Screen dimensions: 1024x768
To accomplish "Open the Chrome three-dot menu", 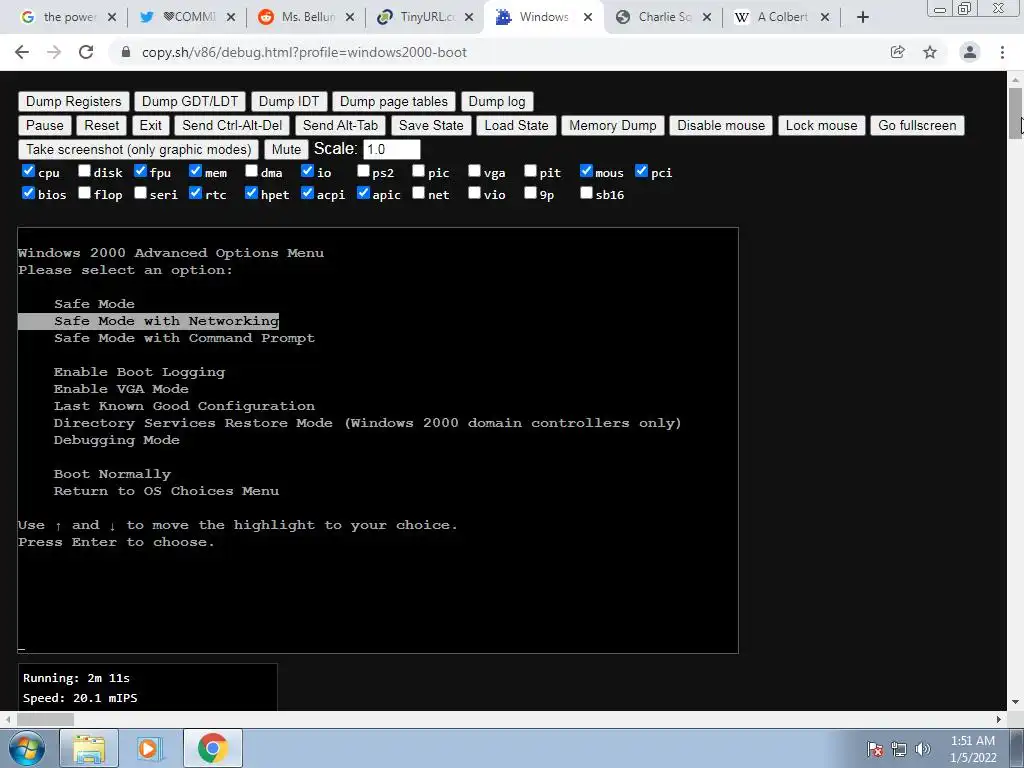I will 1002,52.
